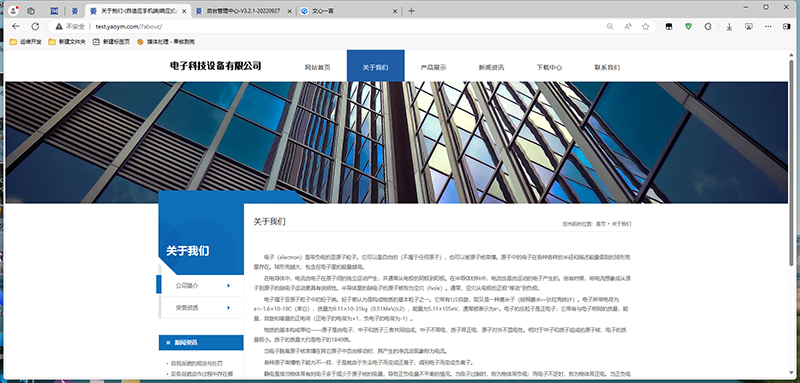The image size is (800, 383).
Task: Open the 运维开发 bookmarks folder
Action: point(26,42)
